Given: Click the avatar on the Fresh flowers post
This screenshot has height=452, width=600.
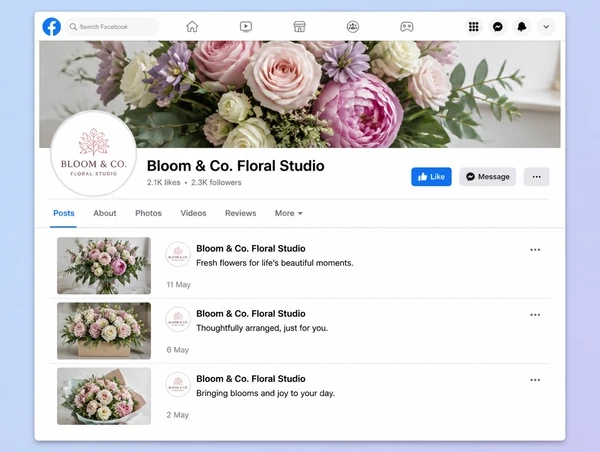Looking at the screenshot, I should [x=178, y=254].
